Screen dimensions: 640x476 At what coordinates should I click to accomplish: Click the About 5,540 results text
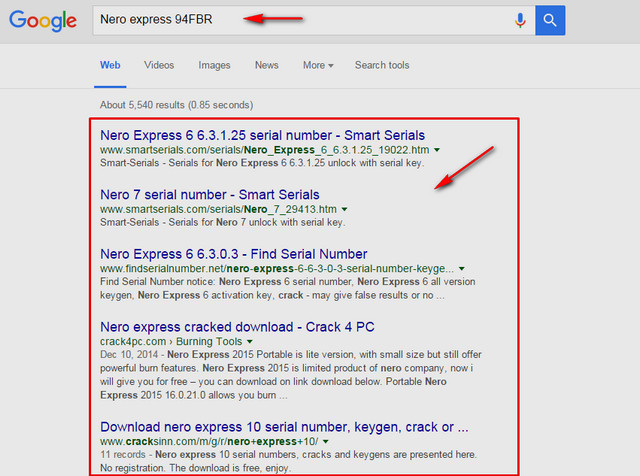(x=176, y=105)
